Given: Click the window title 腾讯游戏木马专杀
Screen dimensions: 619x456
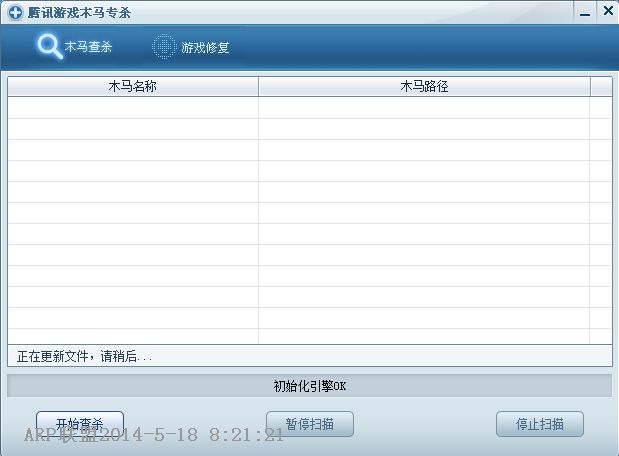Looking at the screenshot, I should pyautogui.click(x=79, y=13).
